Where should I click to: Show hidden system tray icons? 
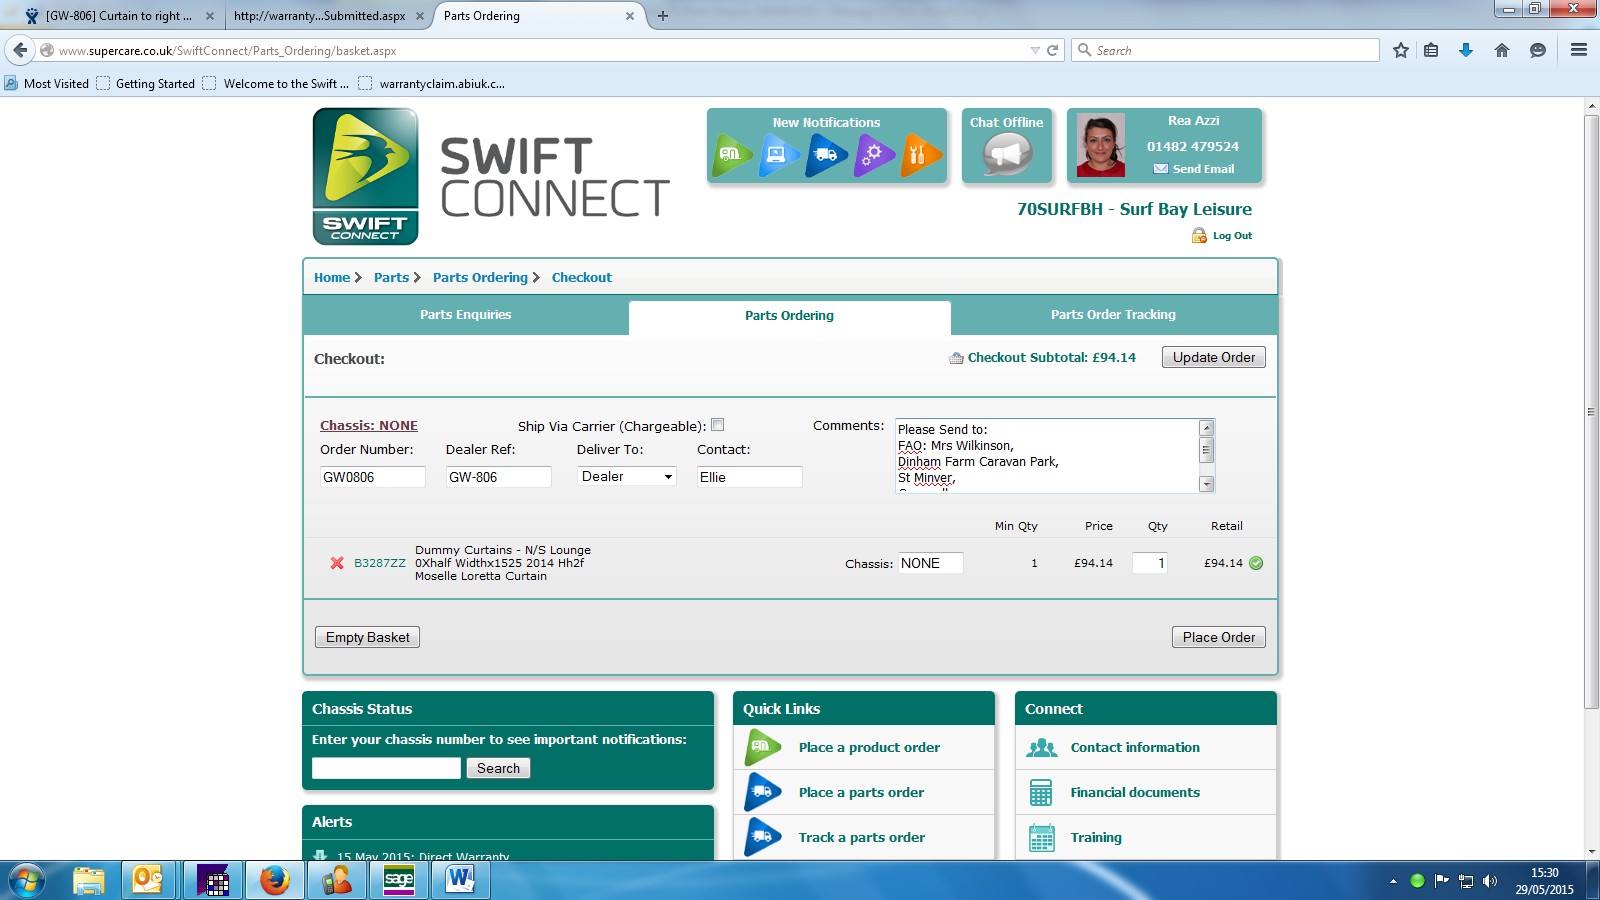pyautogui.click(x=1392, y=881)
